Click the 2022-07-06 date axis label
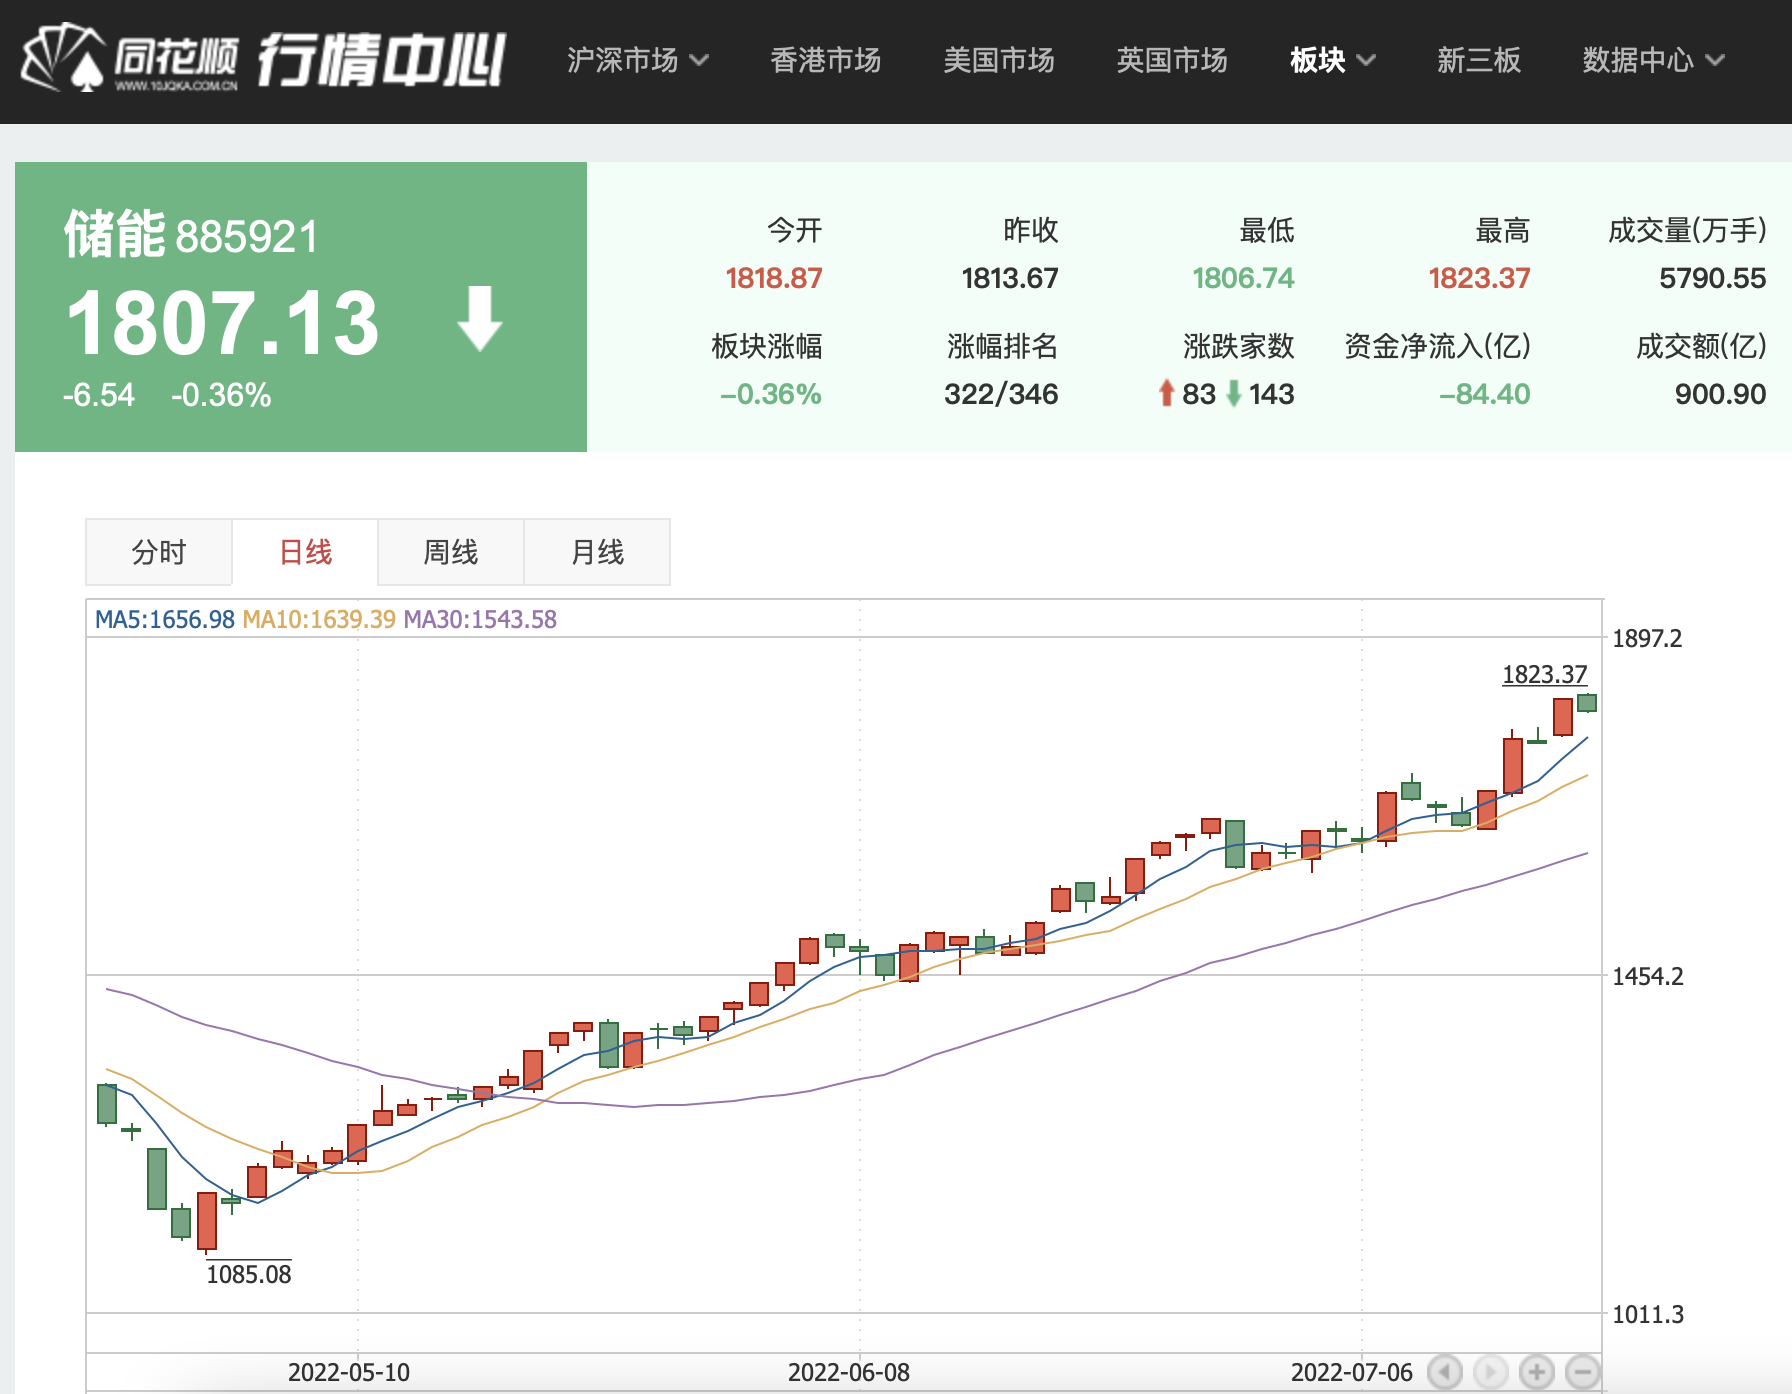The image size is (1792, 1394). tap(1352, 1372)
